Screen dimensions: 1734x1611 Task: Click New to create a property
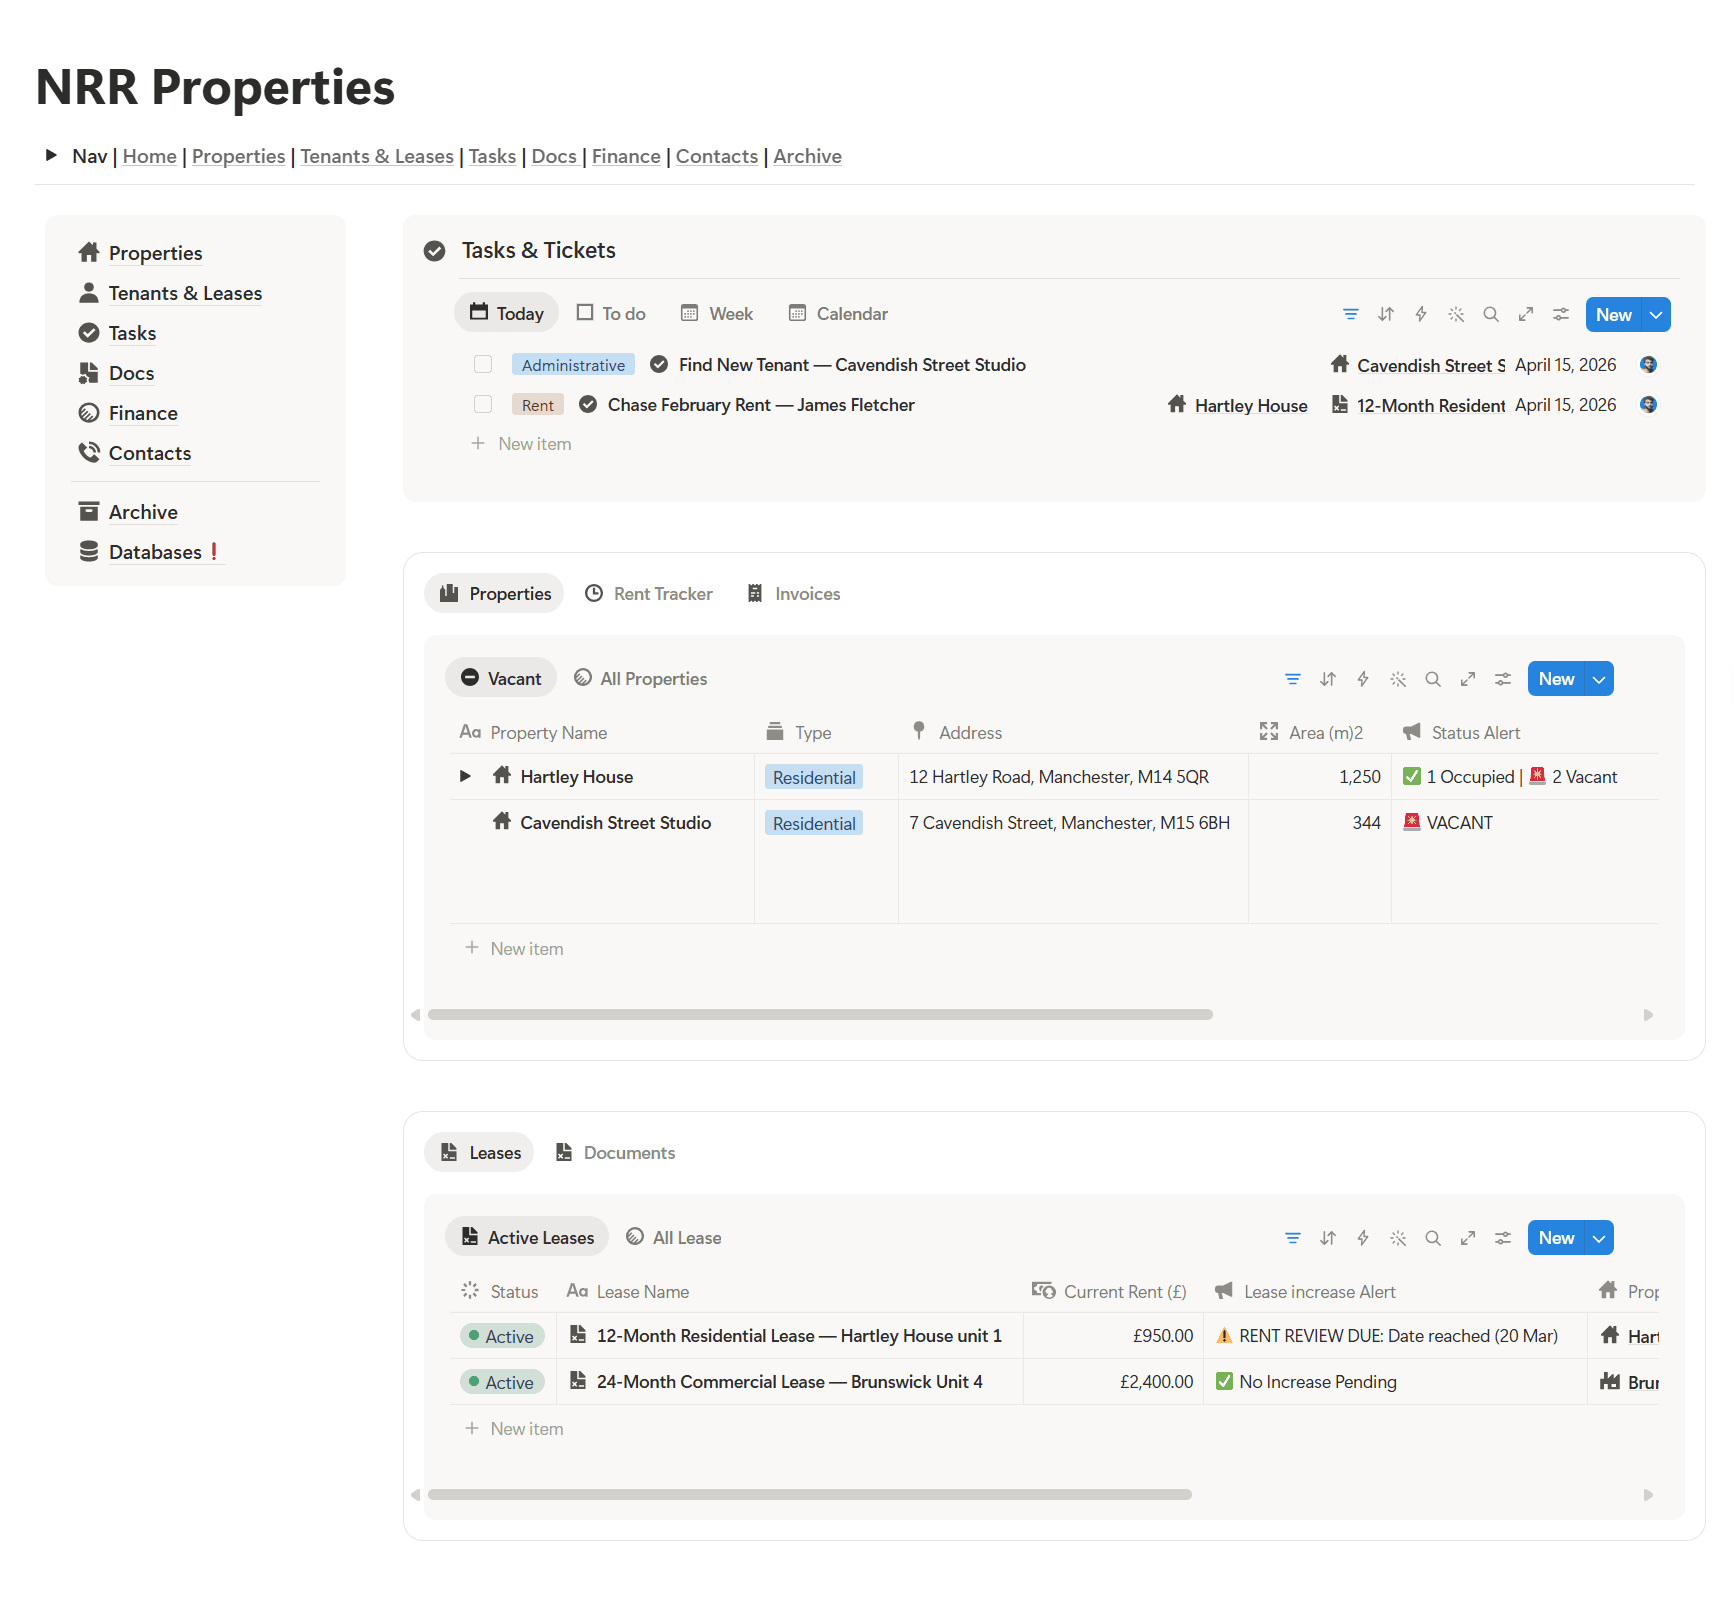click(x=1557, y=678)
